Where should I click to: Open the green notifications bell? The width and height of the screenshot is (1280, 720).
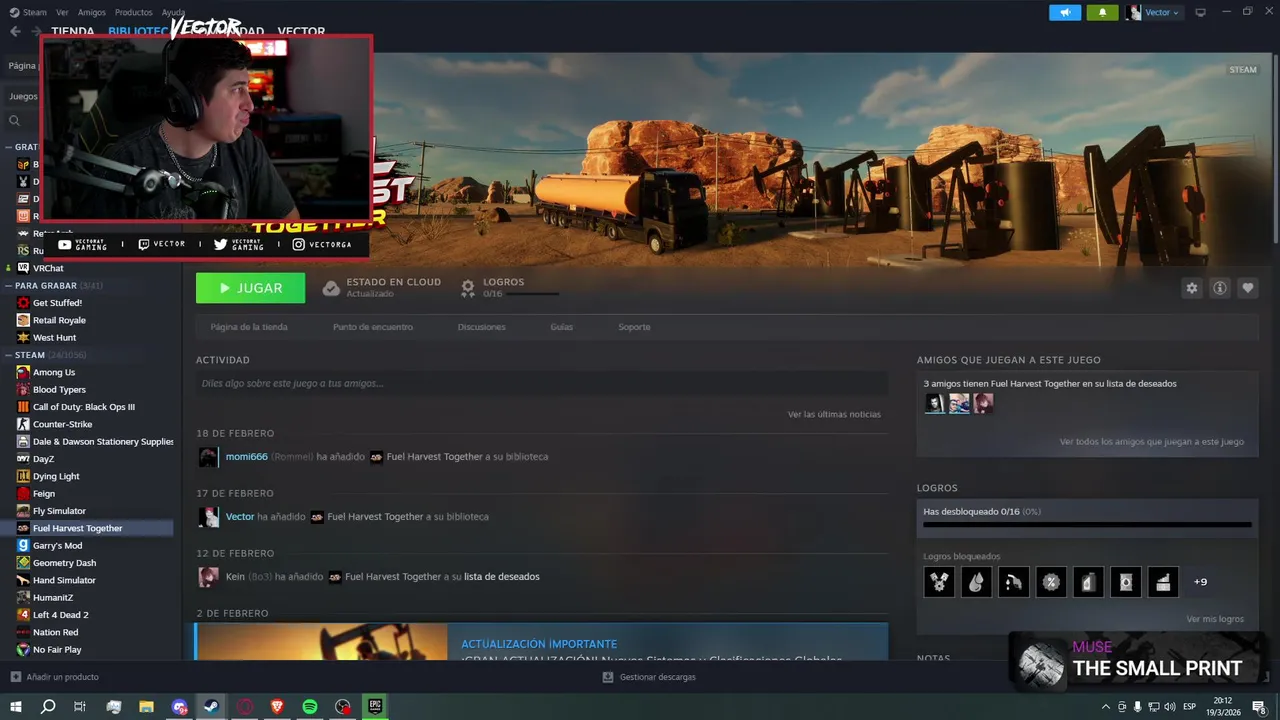(x=1102, y=12)
